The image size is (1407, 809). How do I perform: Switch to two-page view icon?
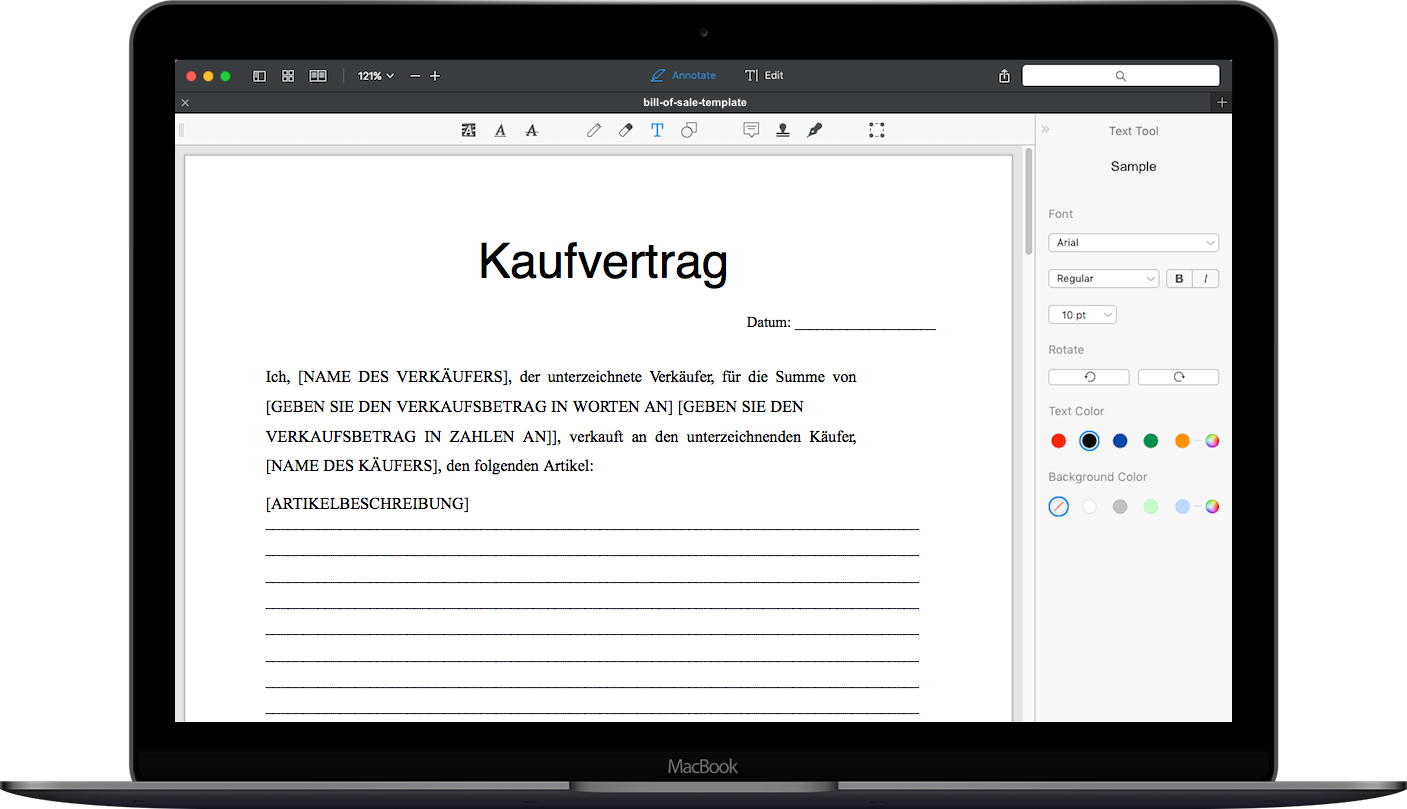point(318,76)
